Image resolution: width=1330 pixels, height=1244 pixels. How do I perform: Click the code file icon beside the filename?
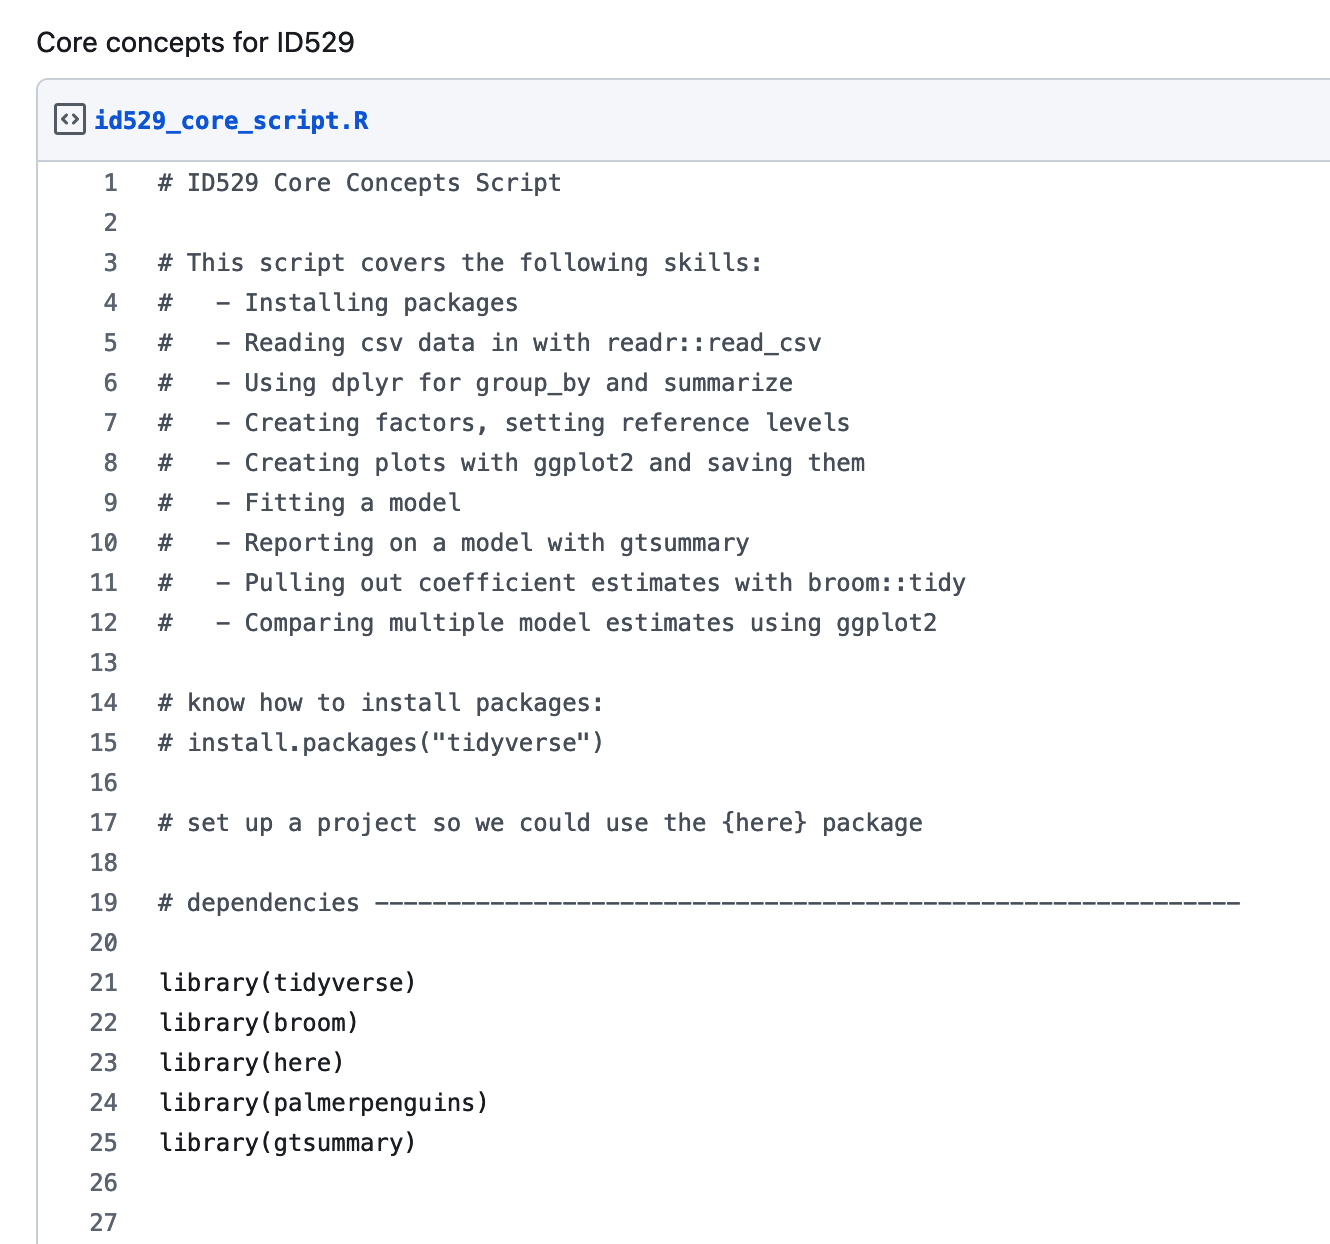coord(69,120)
